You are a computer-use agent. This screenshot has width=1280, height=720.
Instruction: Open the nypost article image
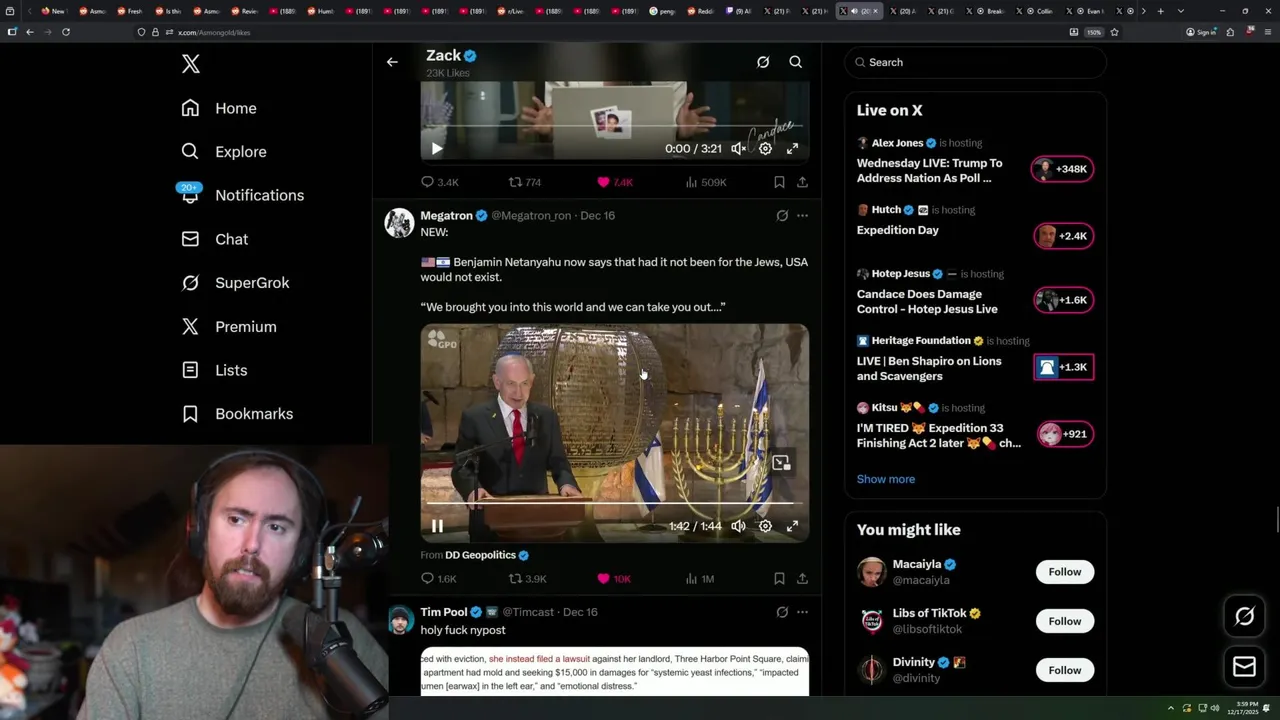tap(614, 672)
